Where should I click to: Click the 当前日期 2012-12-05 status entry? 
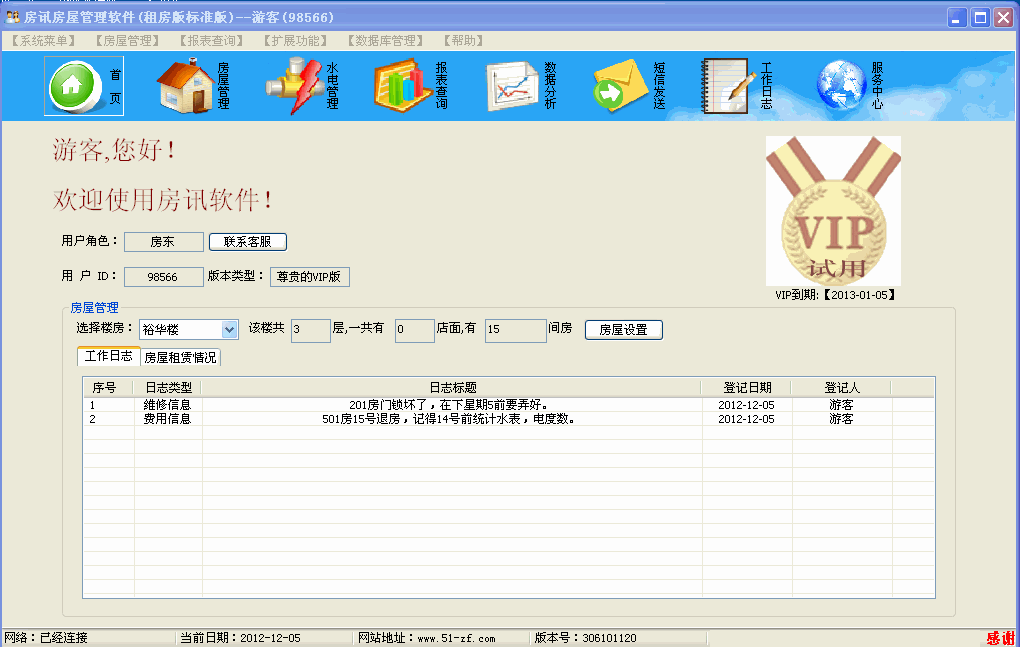[x=241, y=638]
